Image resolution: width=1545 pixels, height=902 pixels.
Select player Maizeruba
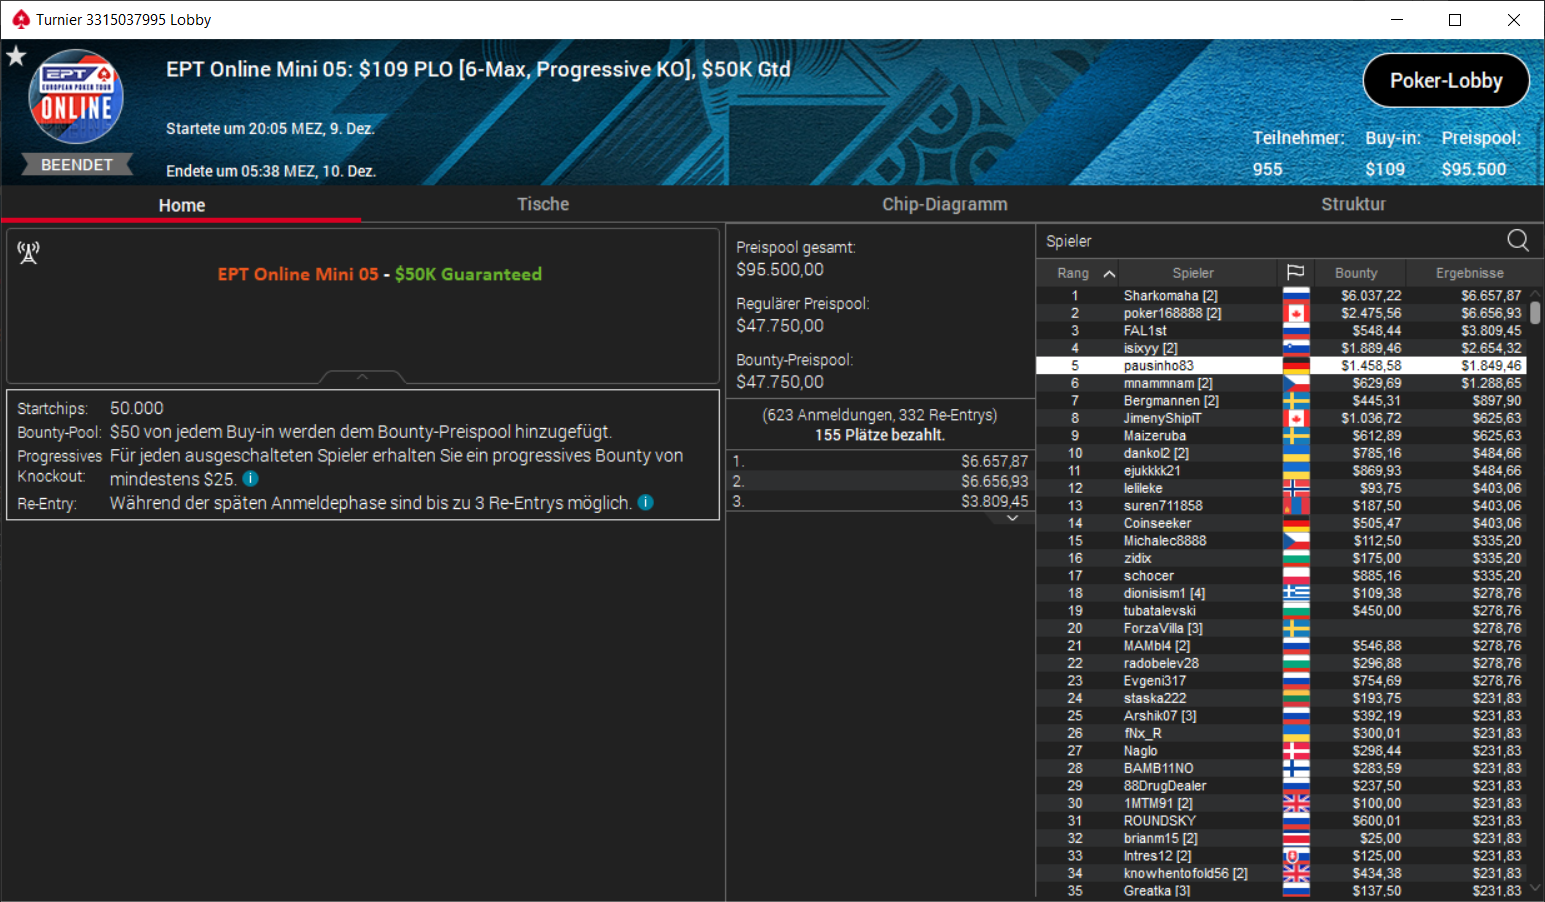pyautogui.click(x=1281, y=436)
